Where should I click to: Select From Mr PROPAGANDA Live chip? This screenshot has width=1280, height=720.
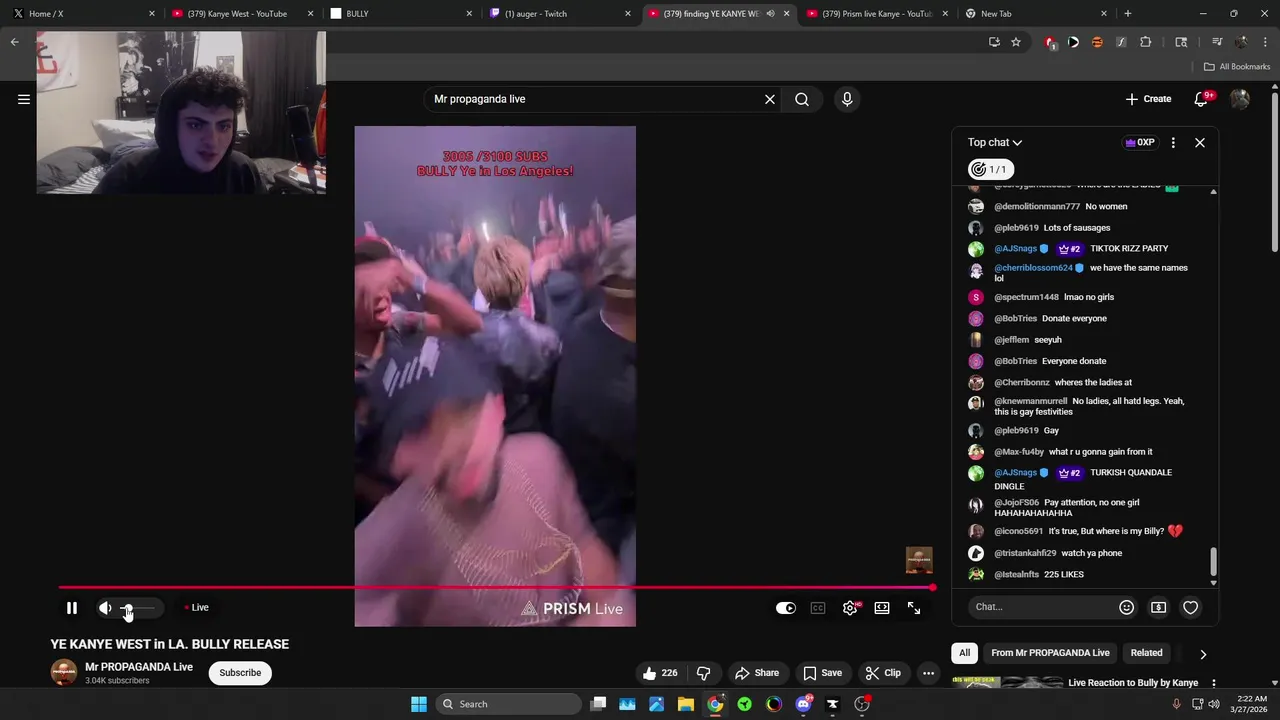[x=1050, y=653]
